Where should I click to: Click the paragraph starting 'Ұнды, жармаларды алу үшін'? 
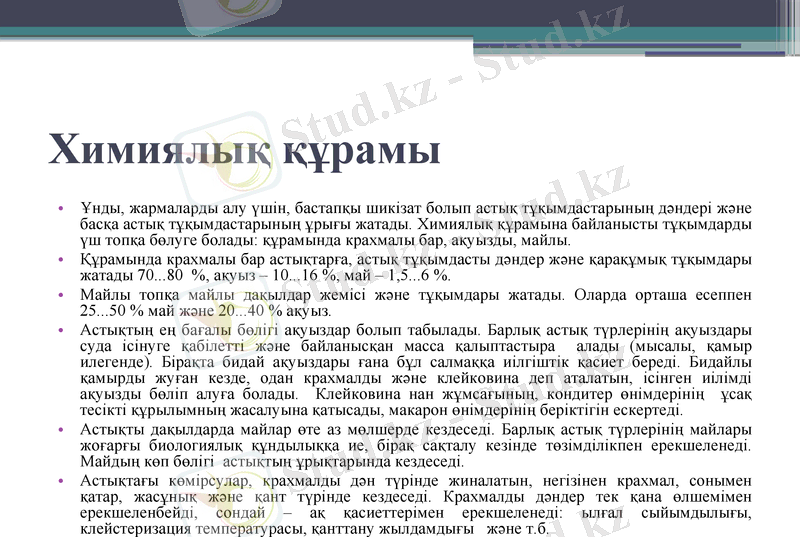(x=416, y=224)
